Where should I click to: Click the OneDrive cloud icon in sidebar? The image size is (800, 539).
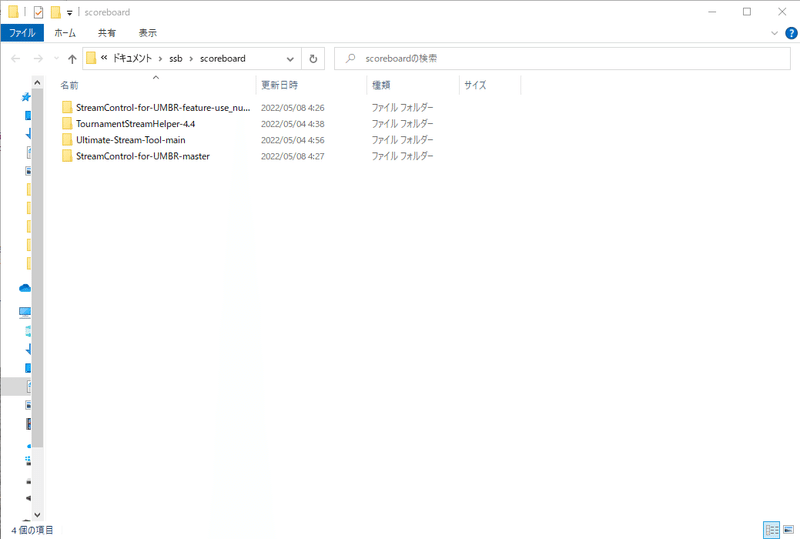[24, 288]
